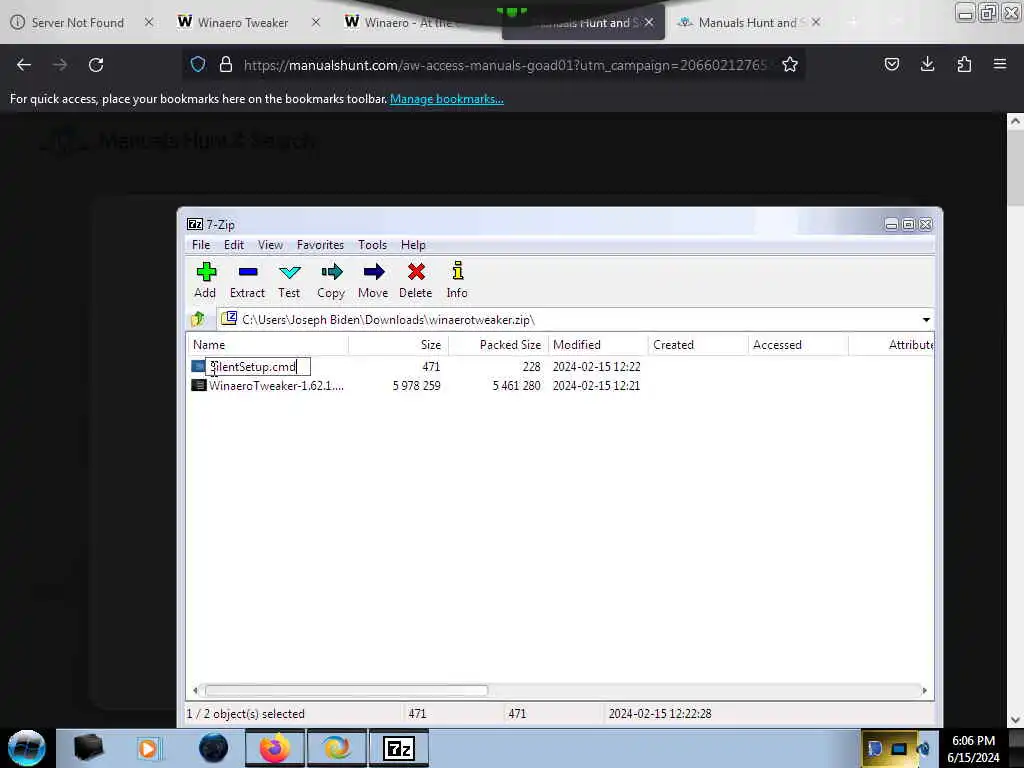Click the red Delete icon
The height and width of the screenshot is (768, 1024).
tap(416, 272)
